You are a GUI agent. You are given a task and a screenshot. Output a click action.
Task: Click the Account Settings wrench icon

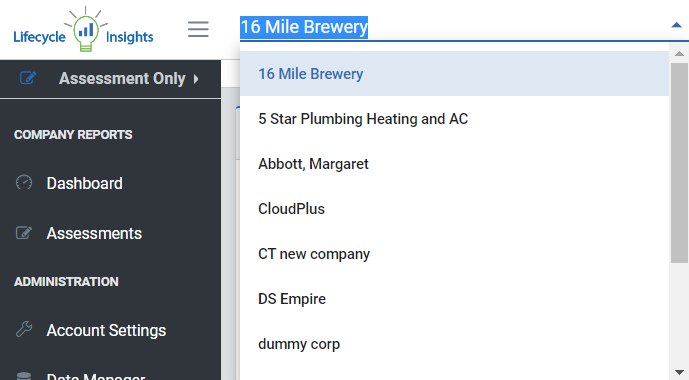tap(24, 329)
